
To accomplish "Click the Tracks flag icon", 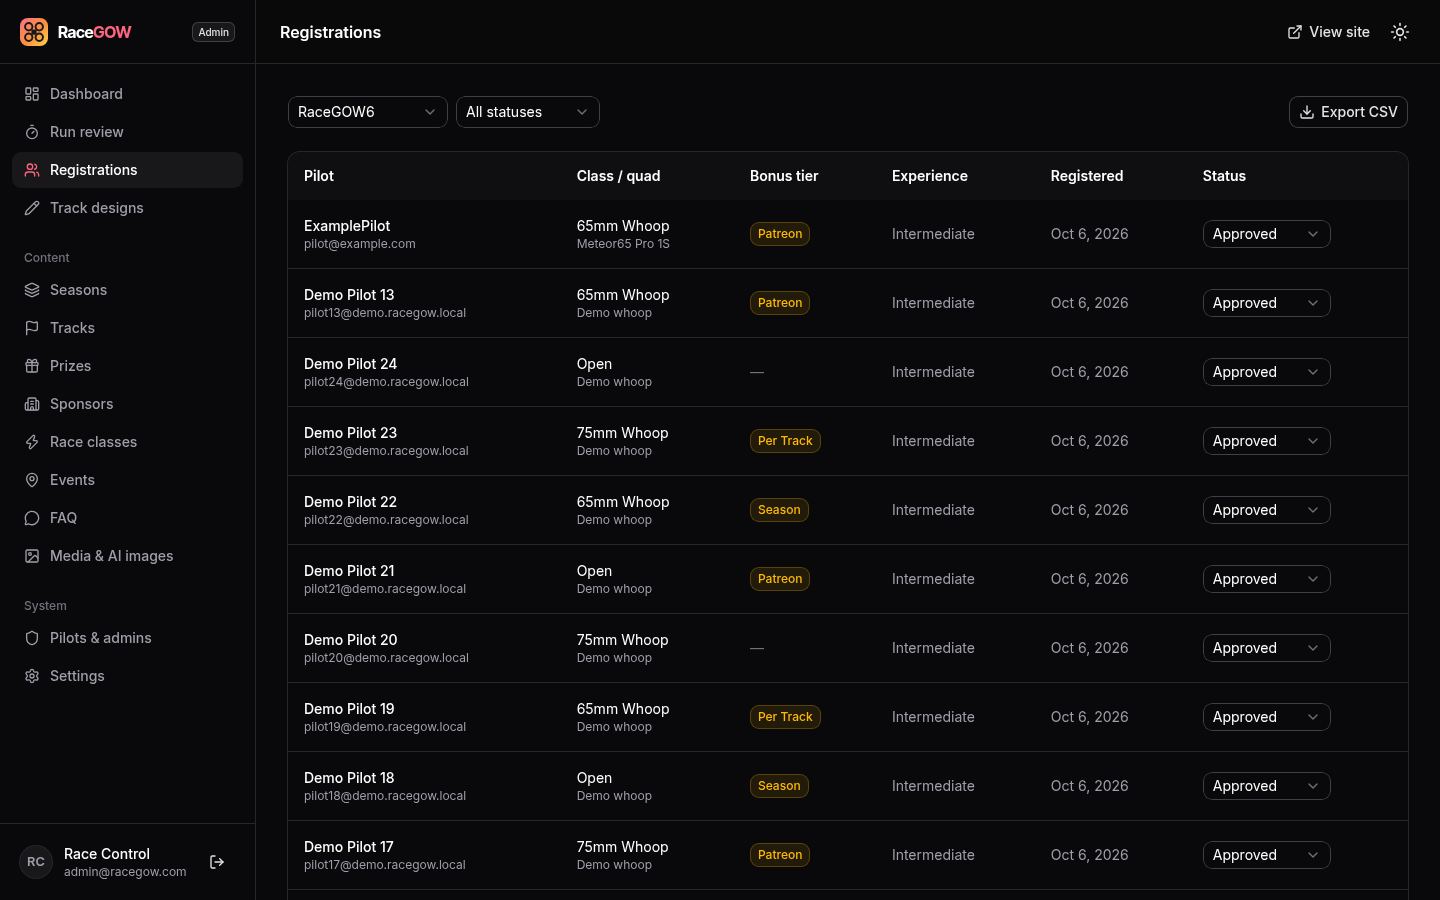I will [x=32, y=328].
